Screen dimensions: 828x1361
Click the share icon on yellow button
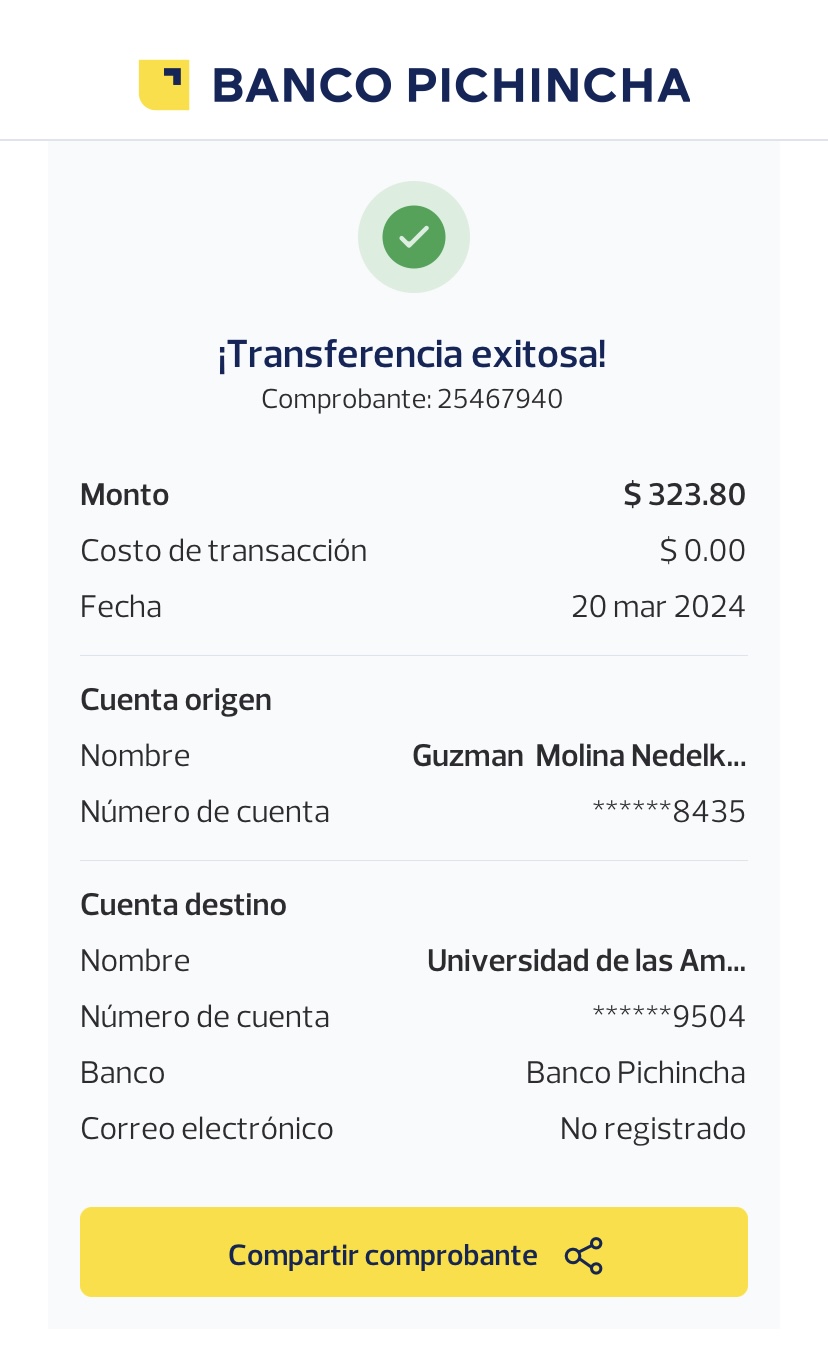(584, 1256)
